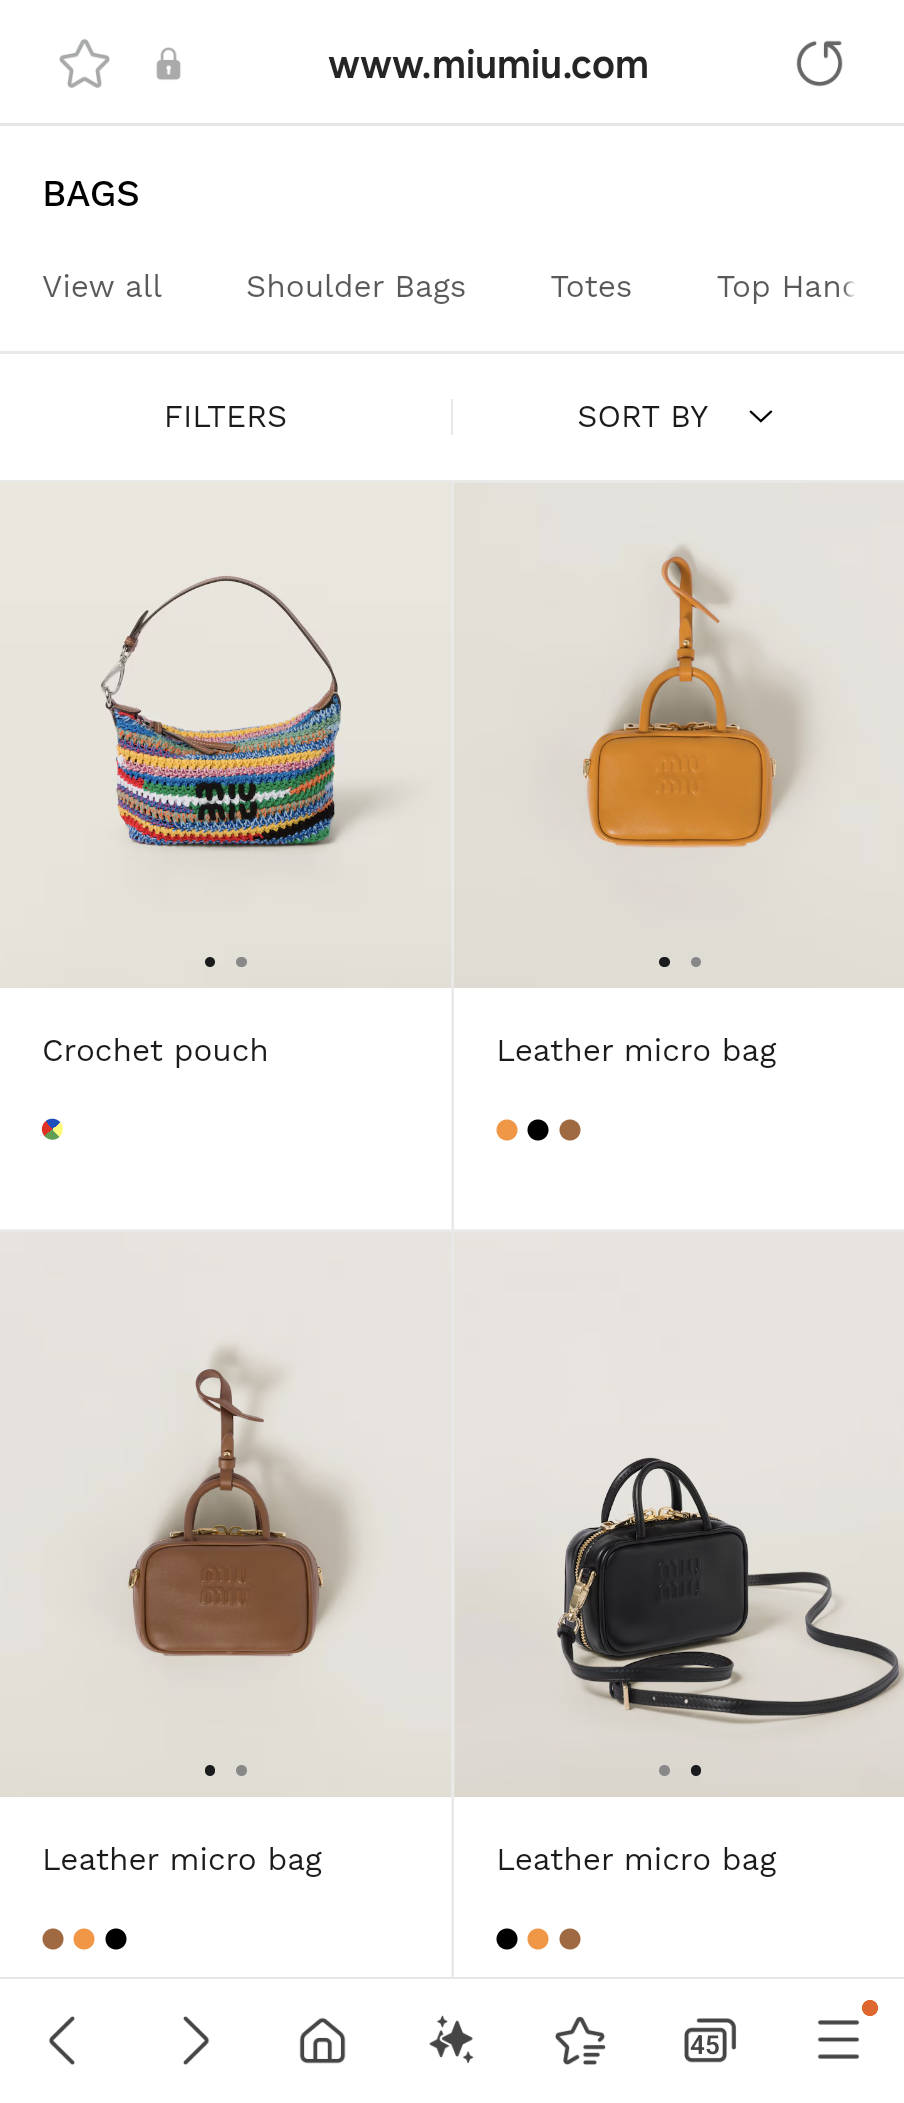Click the chevron next to SORT BY

coord(761,417)
